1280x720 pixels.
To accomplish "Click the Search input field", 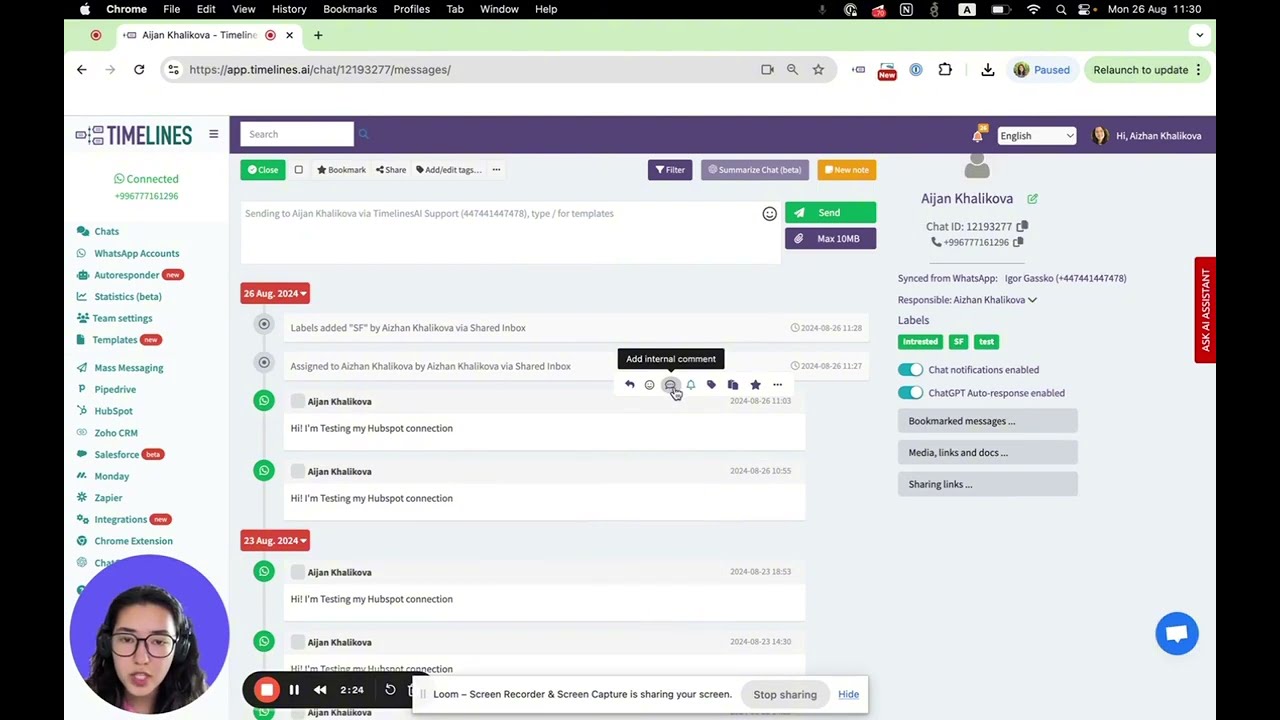I will coord(296,134).
